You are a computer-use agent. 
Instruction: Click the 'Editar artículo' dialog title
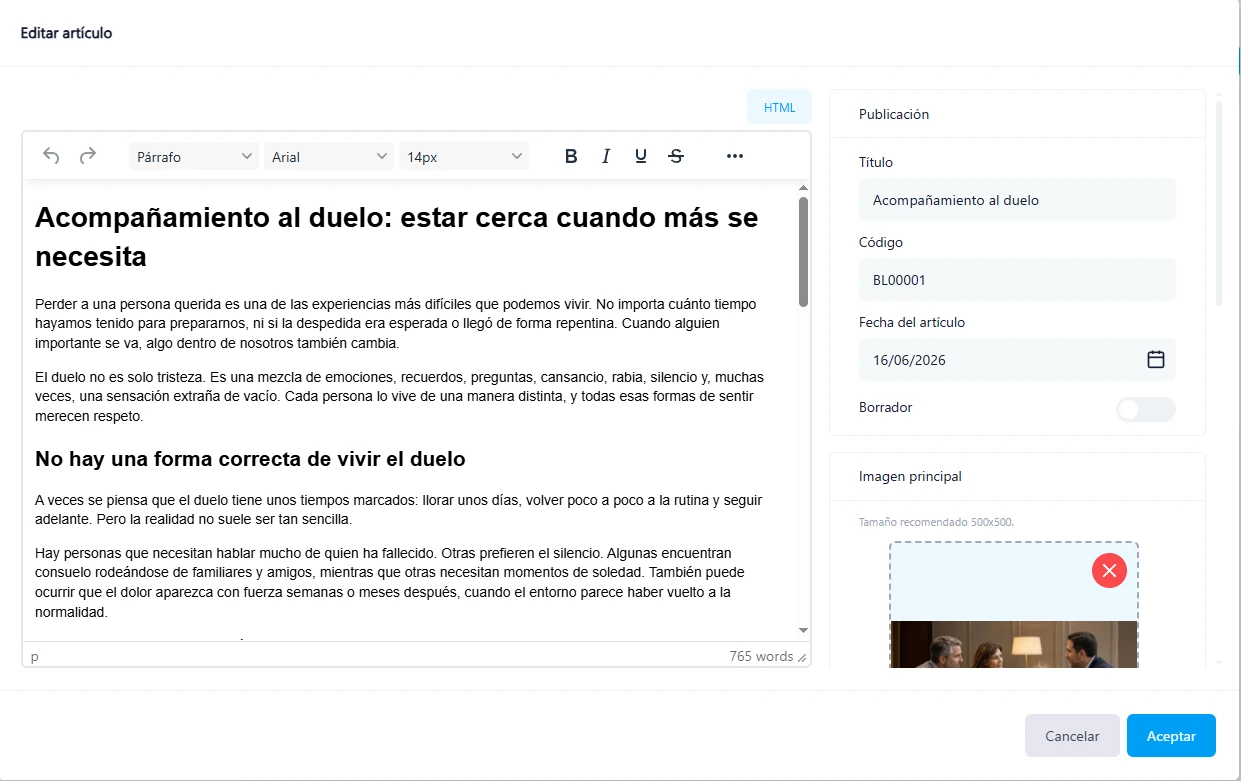point(66,33)
